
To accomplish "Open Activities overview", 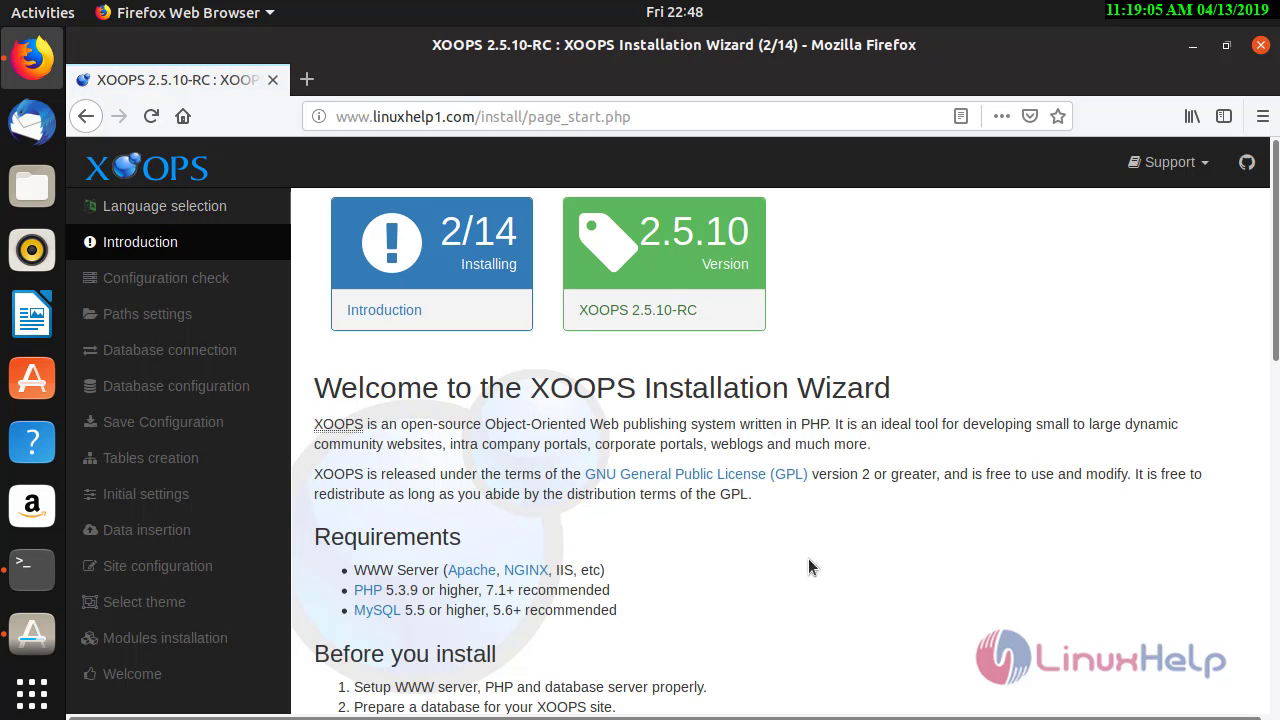I will click(42, 12).
